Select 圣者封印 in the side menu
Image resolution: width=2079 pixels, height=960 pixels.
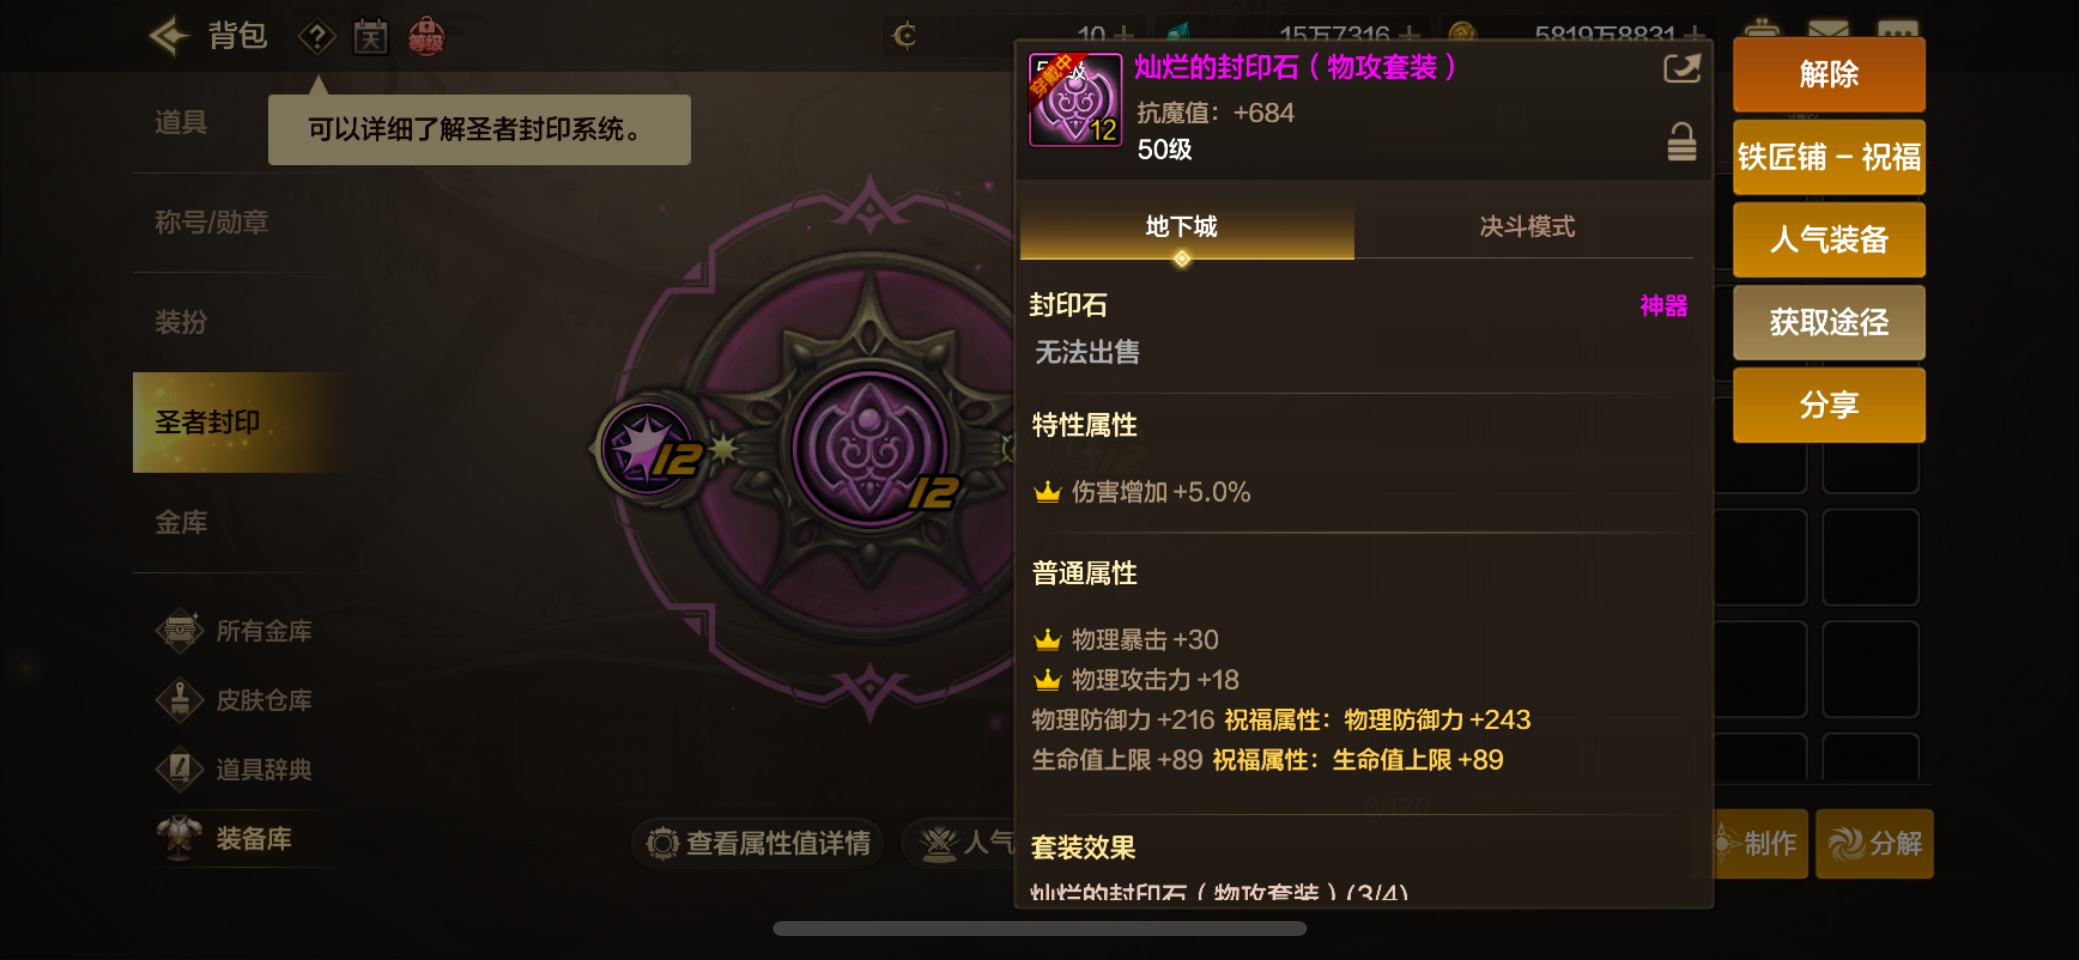[x=242, y=422]
